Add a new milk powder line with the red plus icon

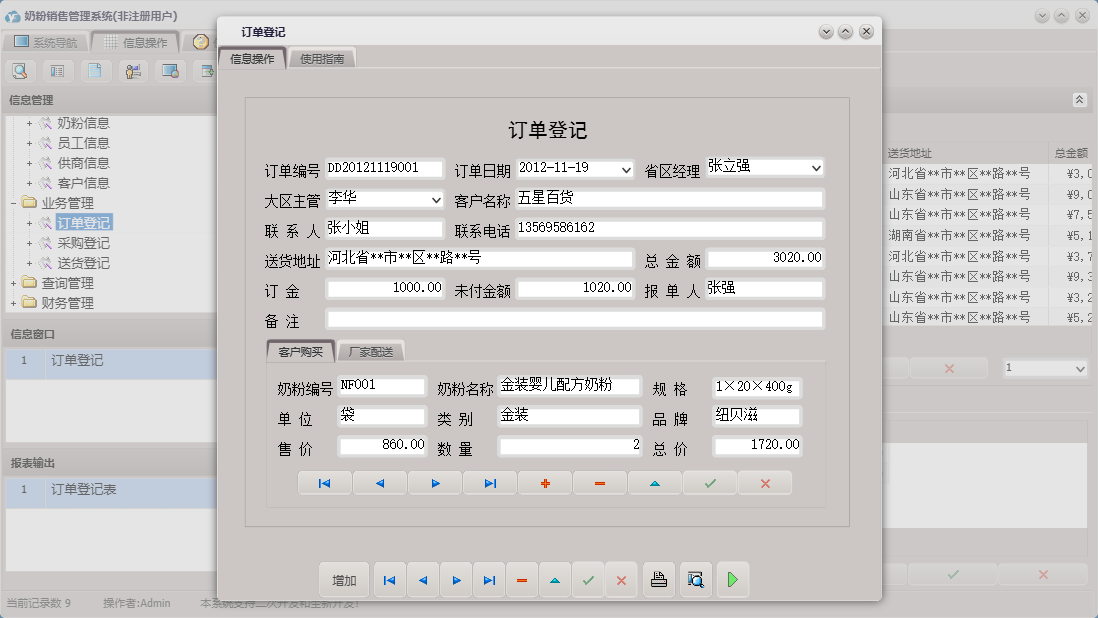point(544,482)
